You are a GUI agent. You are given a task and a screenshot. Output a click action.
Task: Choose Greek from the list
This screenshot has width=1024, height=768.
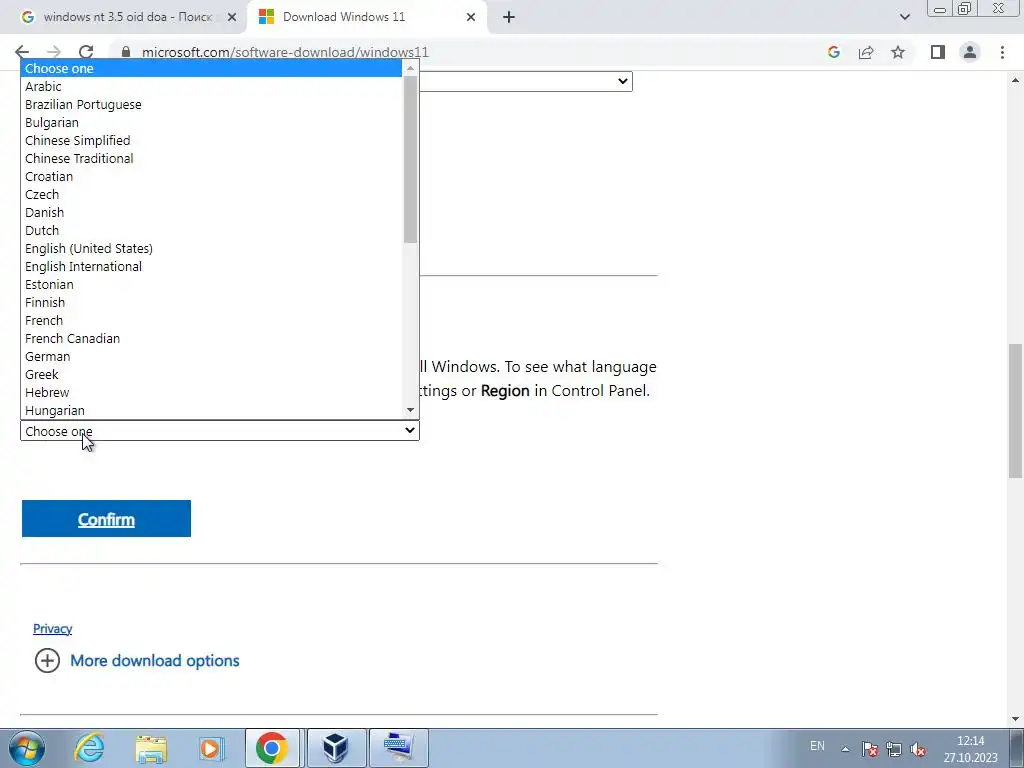[212, 374]
